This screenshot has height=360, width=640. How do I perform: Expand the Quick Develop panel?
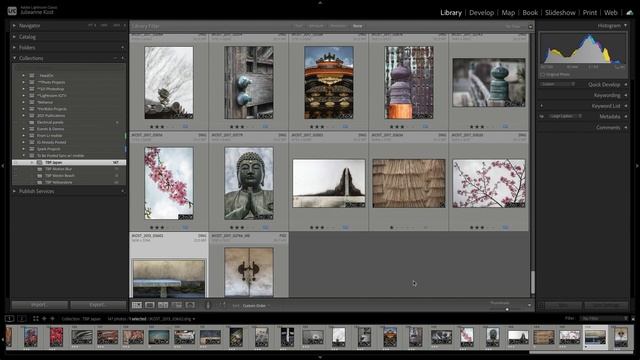[x=626, y=84]
